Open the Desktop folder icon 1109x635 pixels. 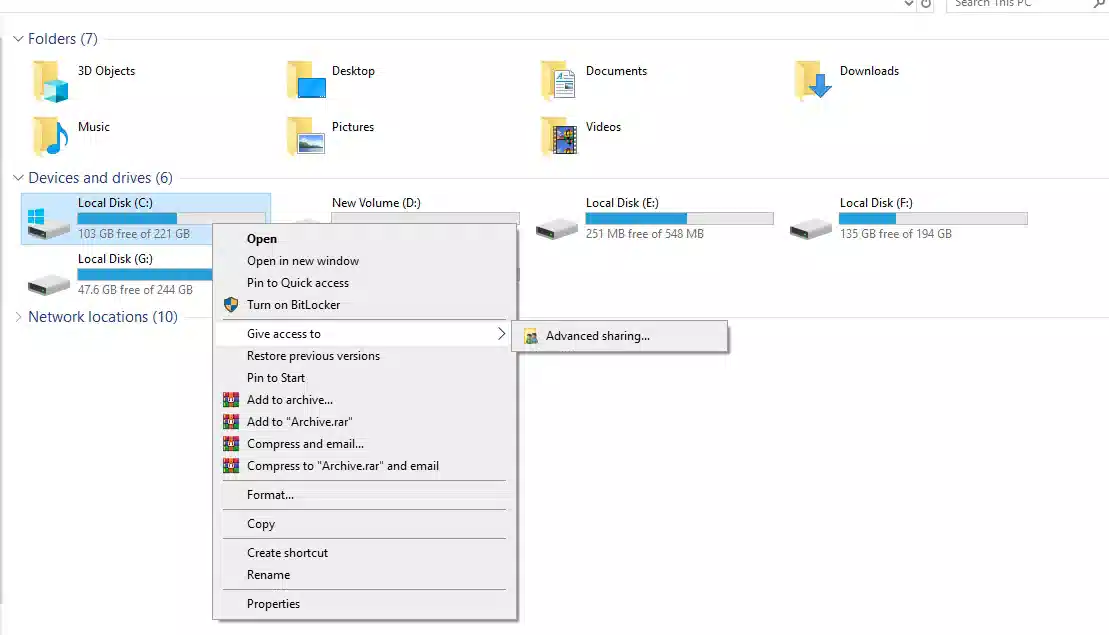pyautogui.click(x=306, y=81)
